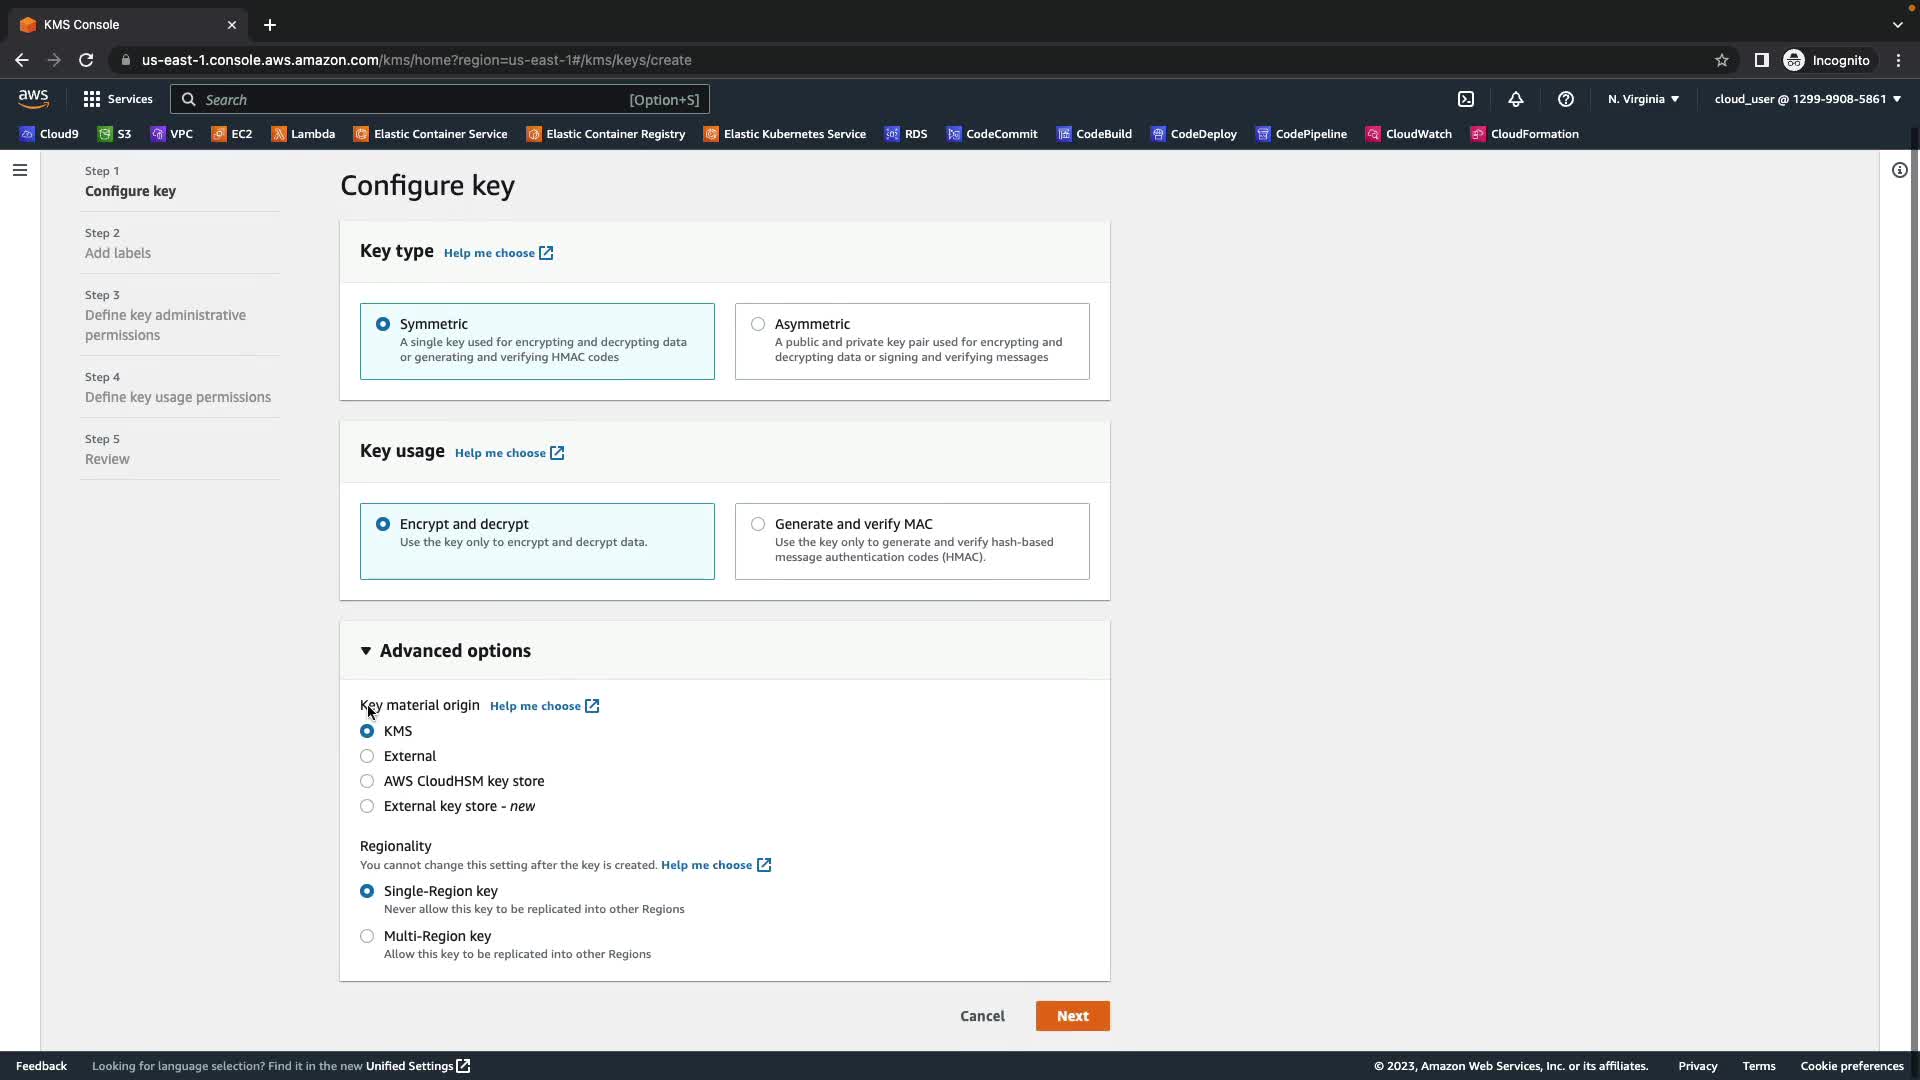The width and height of the screenshot is (1920, 1080).
Task: Bookmark page with star icon
Action: (1722, 60)
